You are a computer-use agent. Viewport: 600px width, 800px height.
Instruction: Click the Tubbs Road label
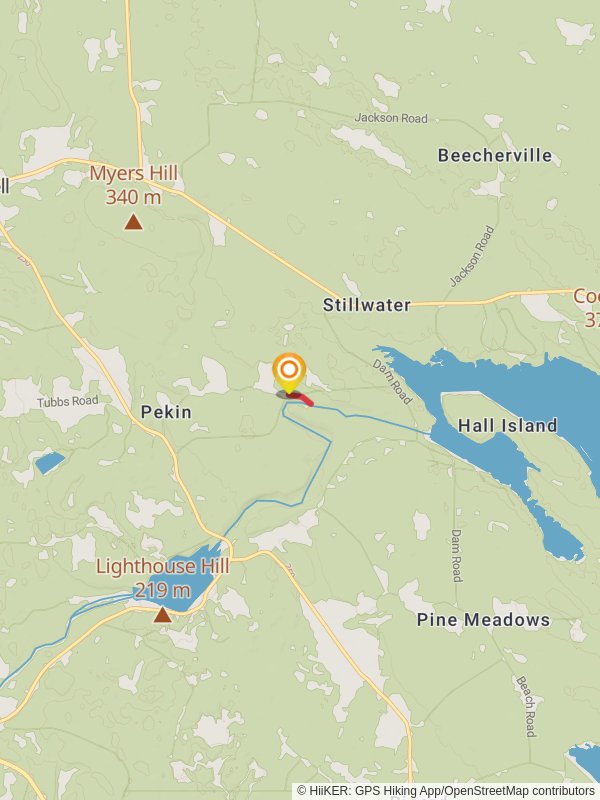pyautogui.click(x=67, y=402)
